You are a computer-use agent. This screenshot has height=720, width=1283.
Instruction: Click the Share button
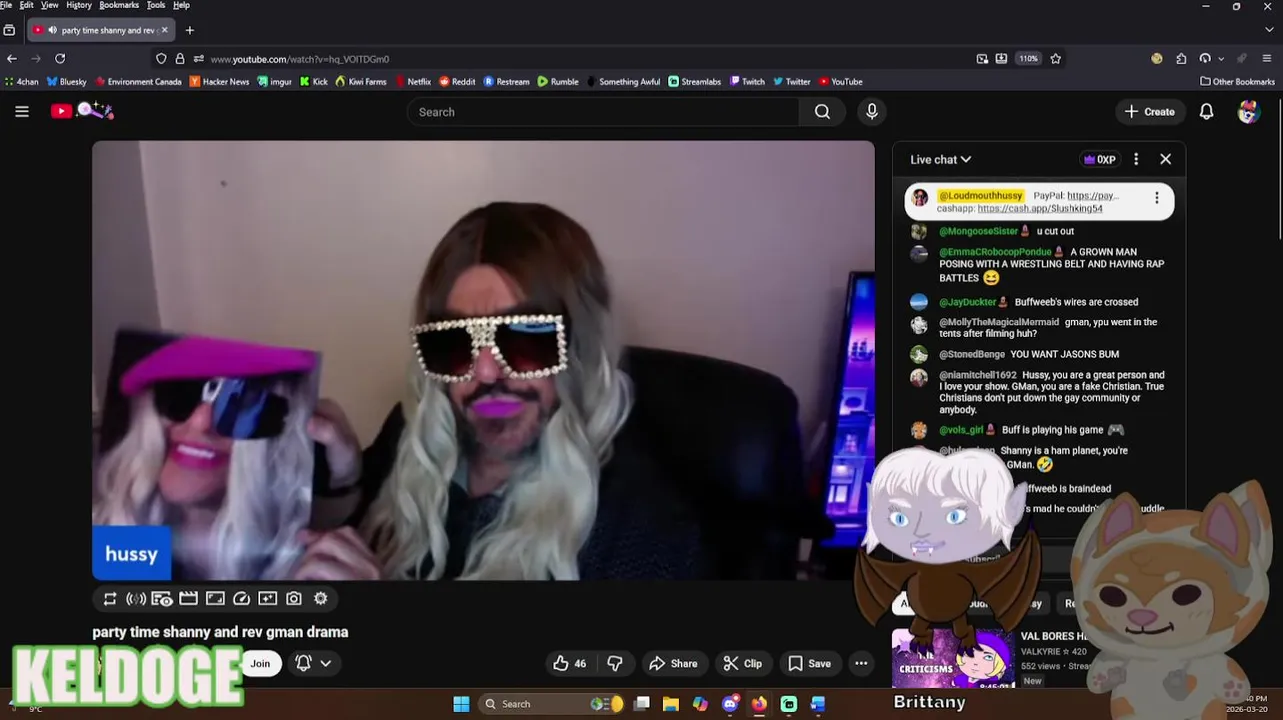[673, 663]
